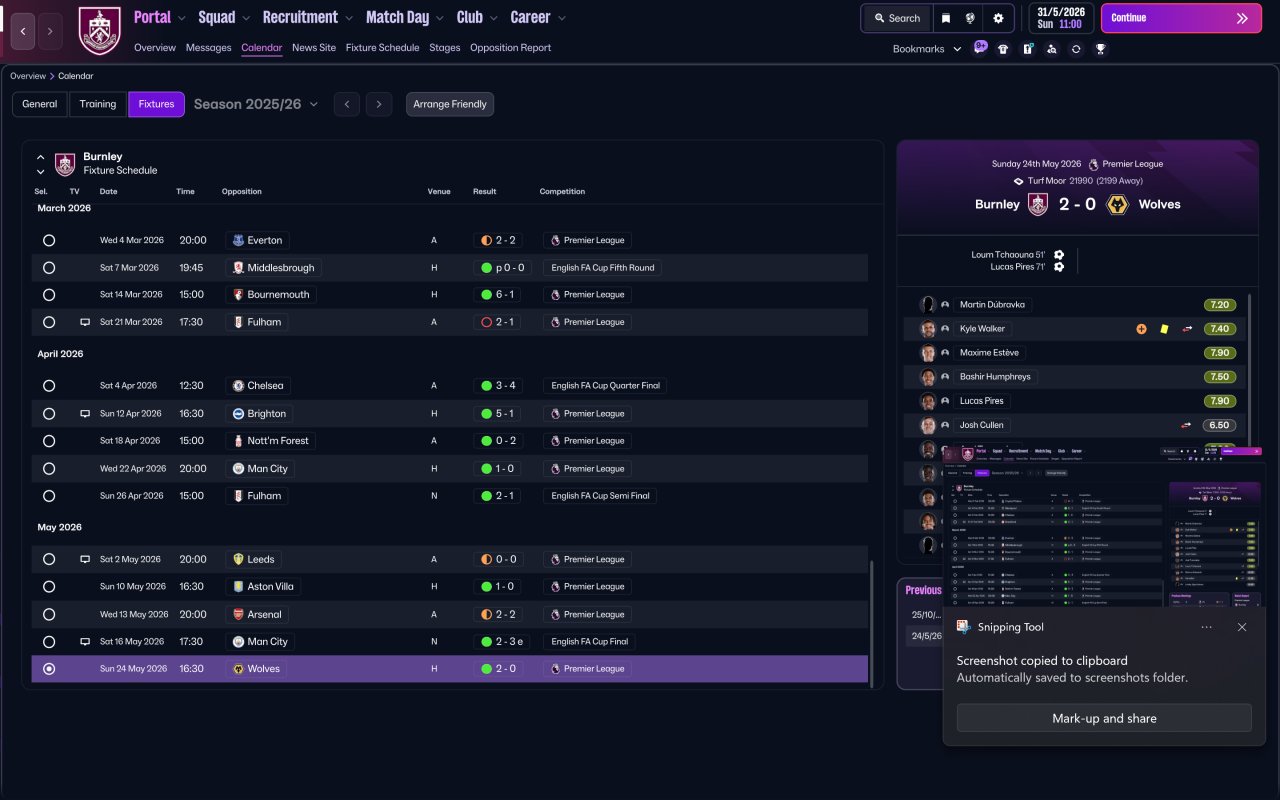Viewport: 1280px width, 800px height.
Task: Click Mark-up and share in Snipping Tool notification
Action: pyautogui.click(x=1104, y=718)
